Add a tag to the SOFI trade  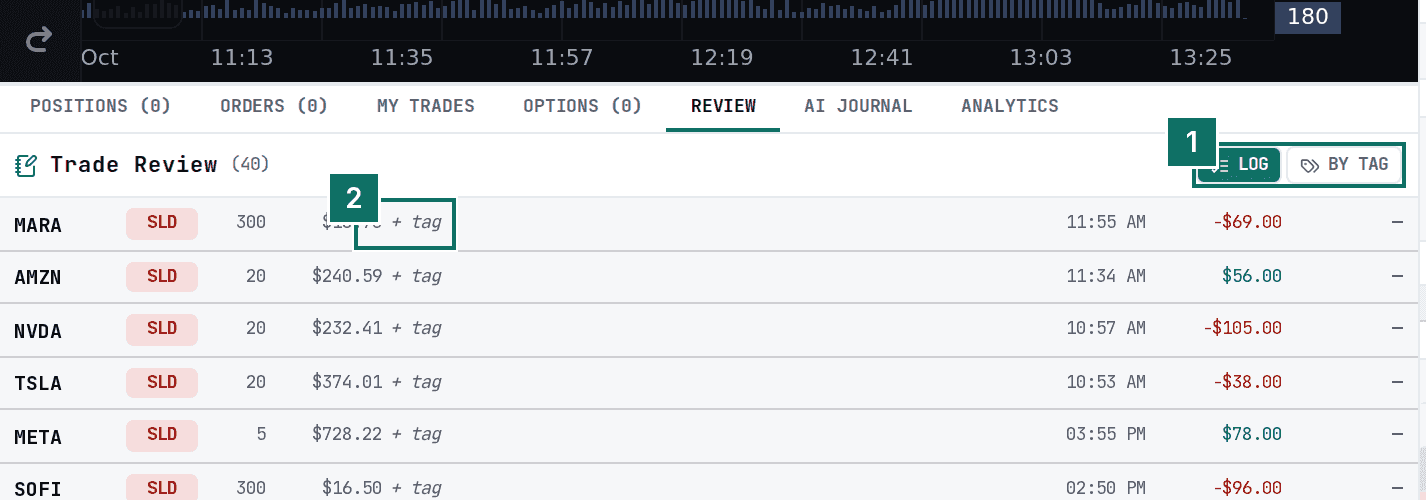pyautogui.click(x=416, y=488)
